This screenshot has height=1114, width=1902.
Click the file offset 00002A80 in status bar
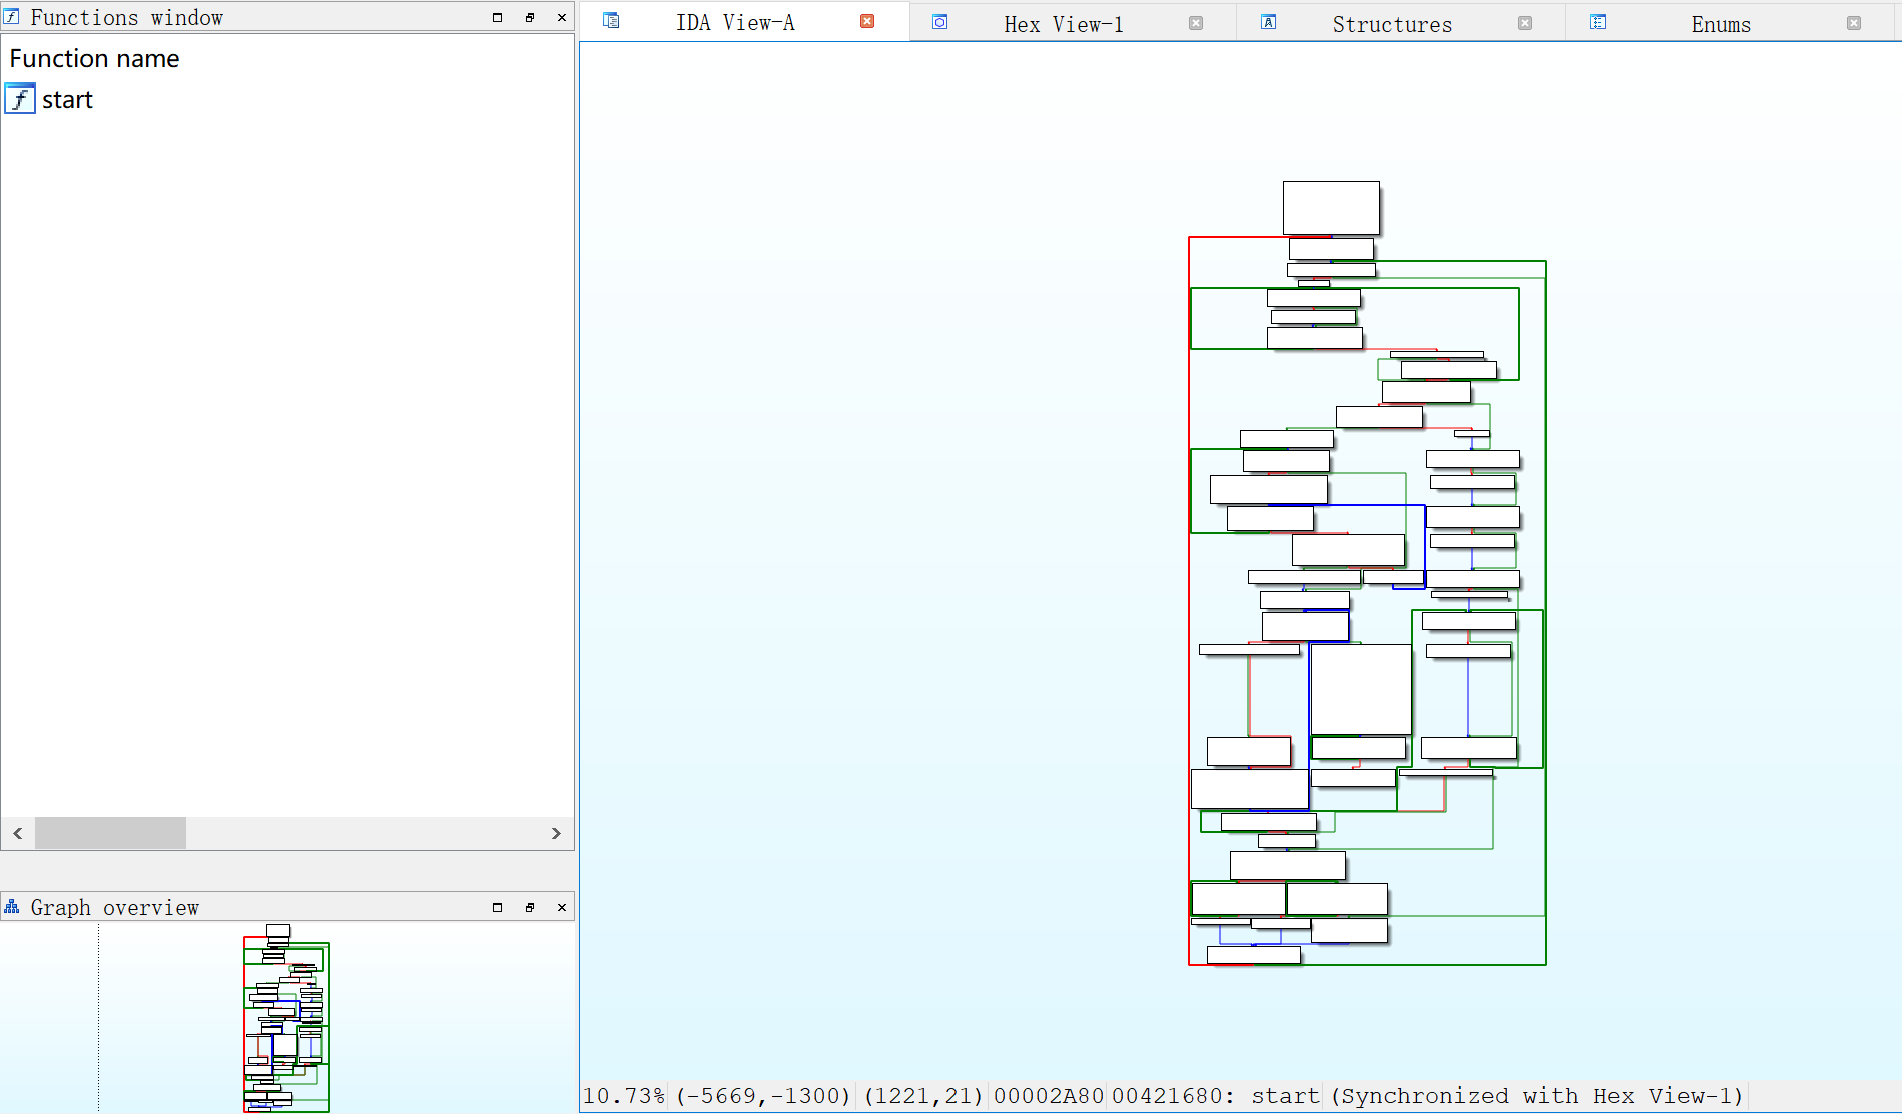pos(1049,1096)
